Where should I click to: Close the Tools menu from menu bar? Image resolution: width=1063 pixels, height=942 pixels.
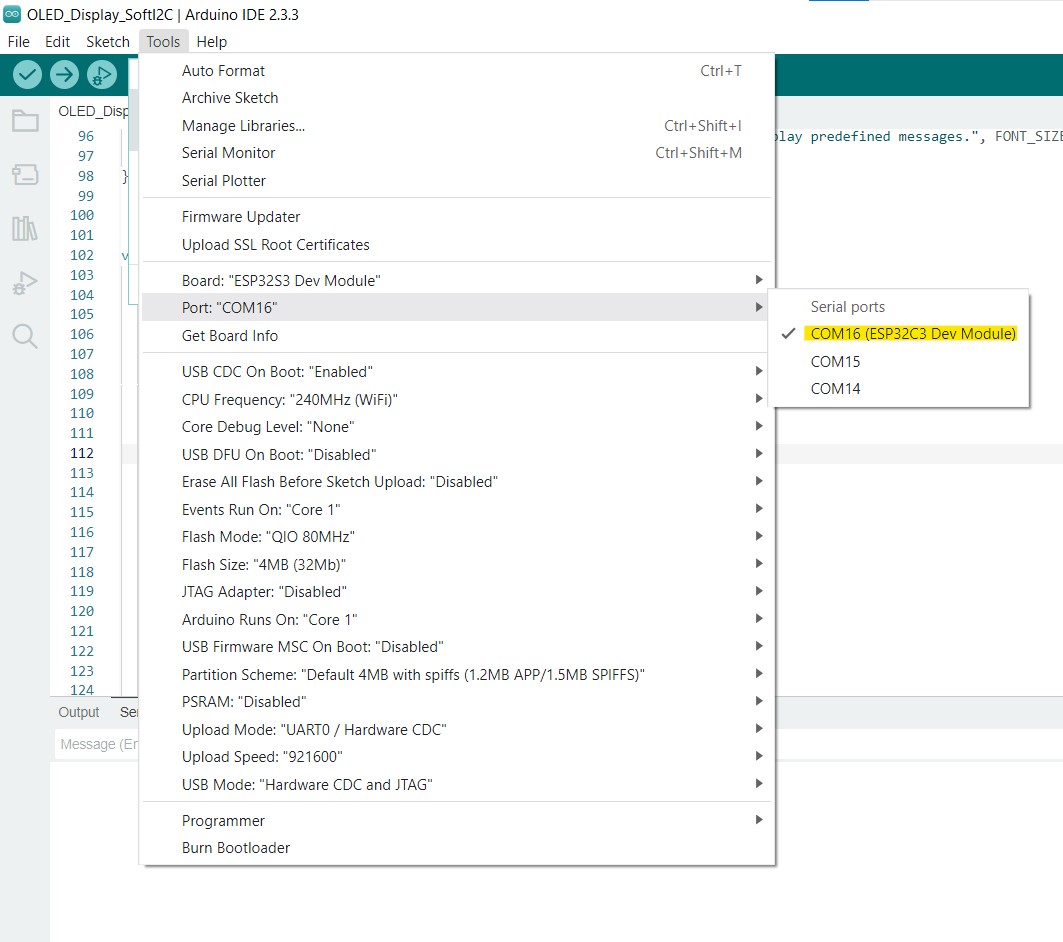(163, 42)
